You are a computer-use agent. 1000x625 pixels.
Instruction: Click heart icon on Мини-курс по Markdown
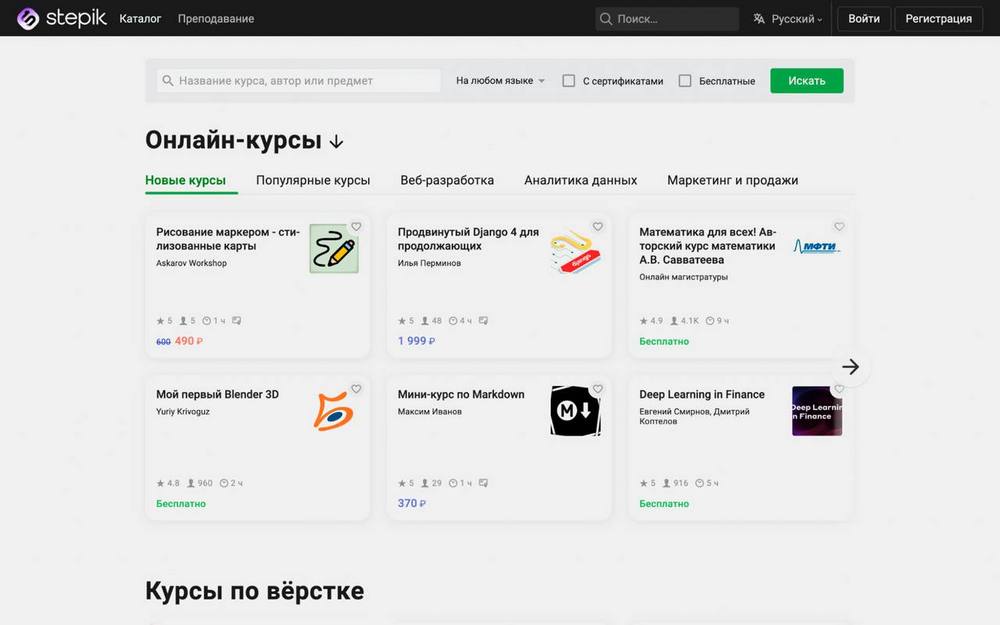(x=598, y=389)
